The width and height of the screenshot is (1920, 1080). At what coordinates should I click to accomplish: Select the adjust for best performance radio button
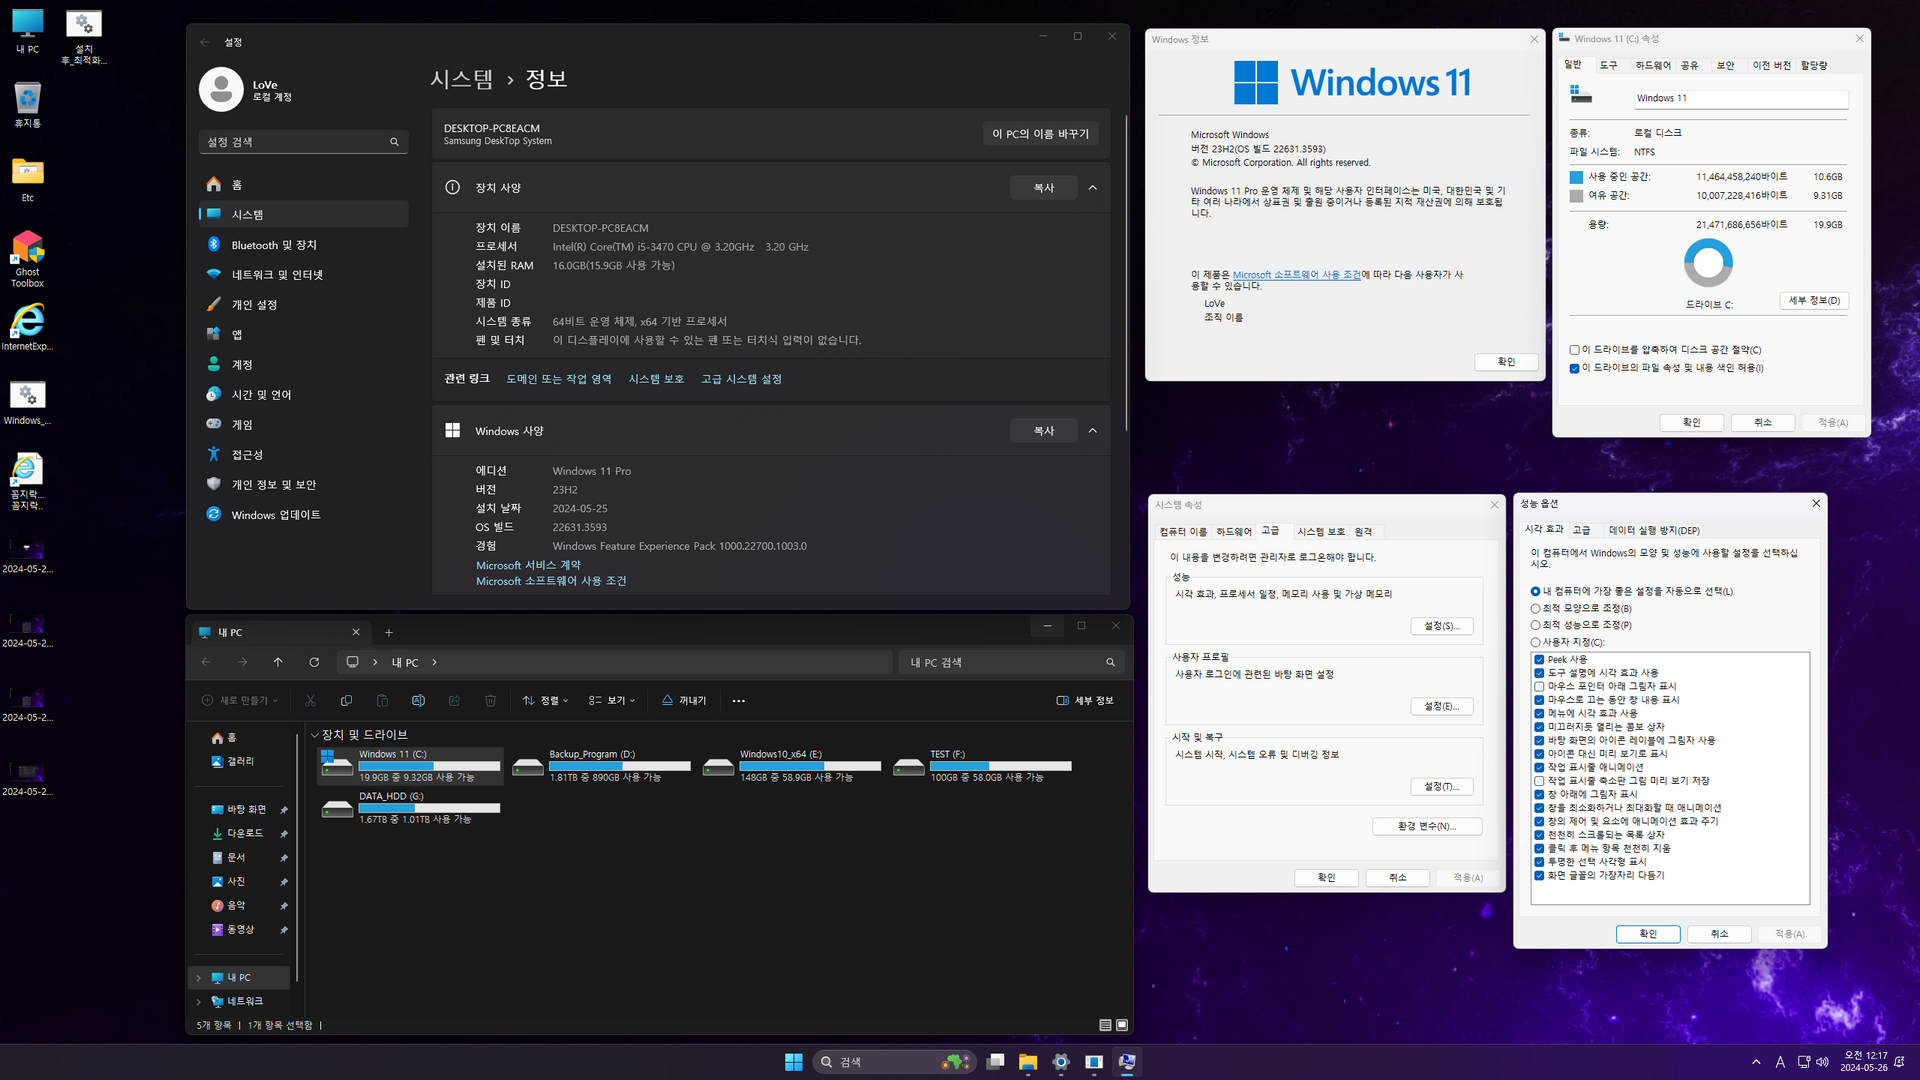click(x=1535, y=625)
